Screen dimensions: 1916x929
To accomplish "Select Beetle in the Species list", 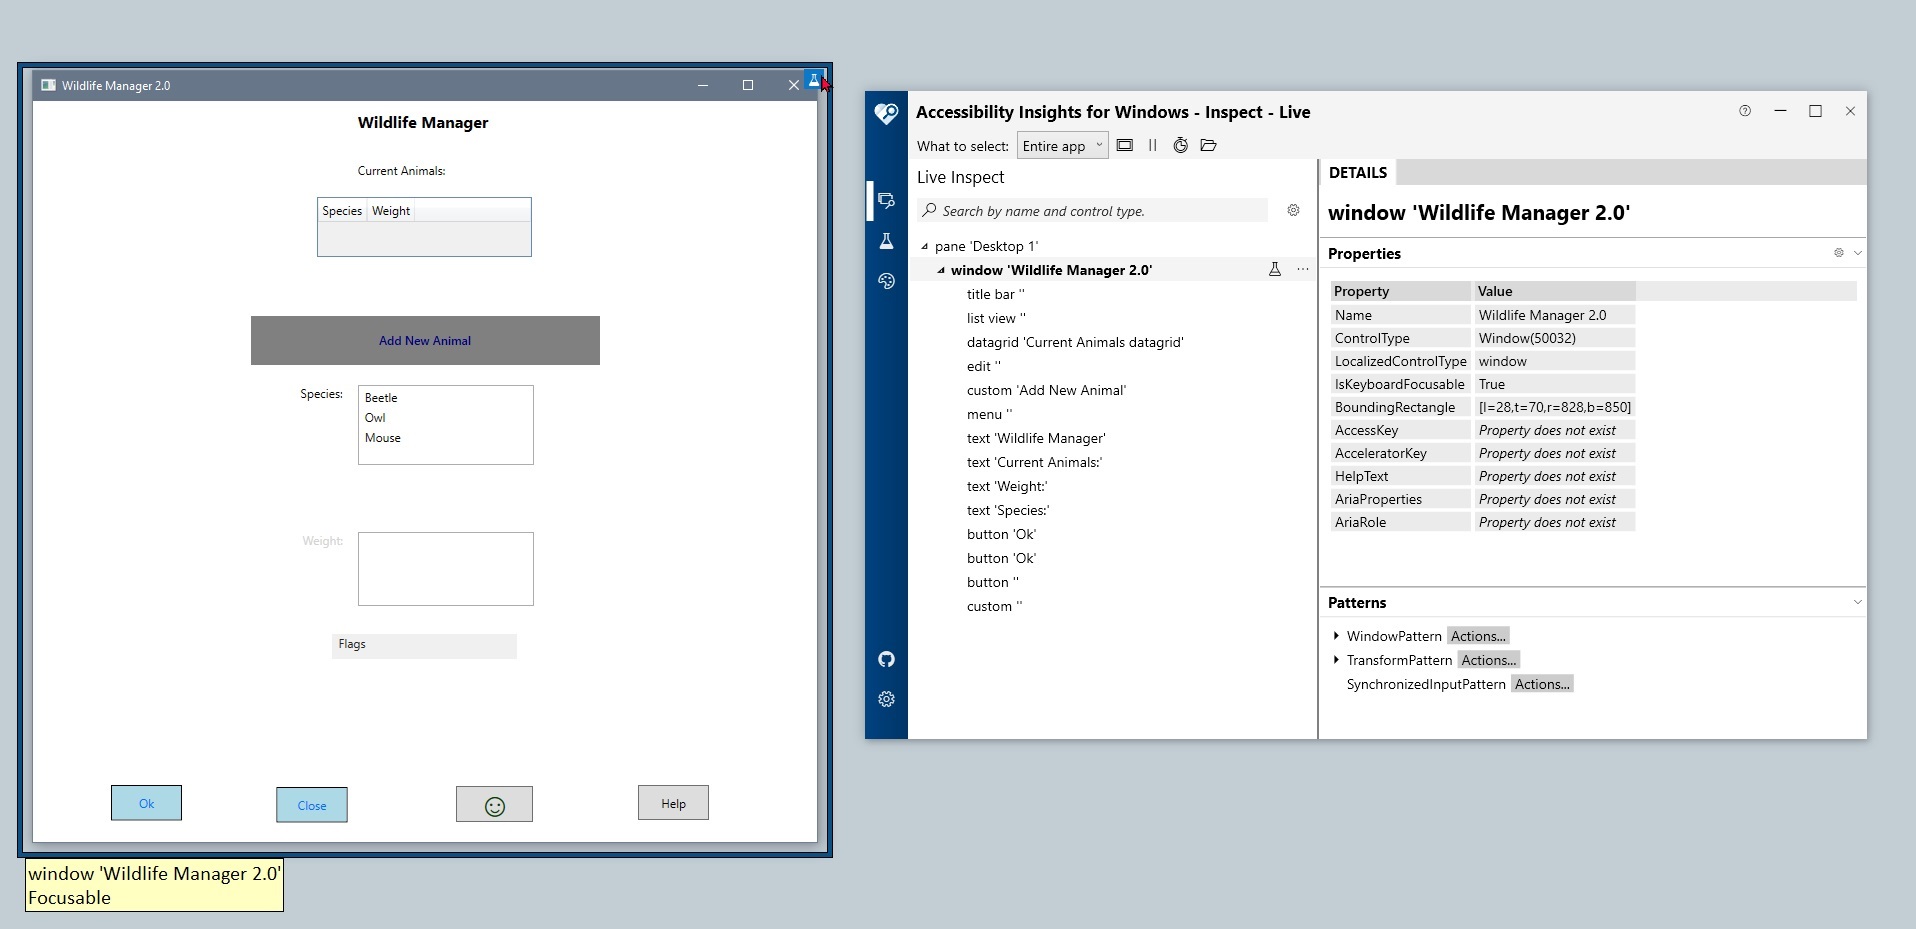I will click(381, 398).
